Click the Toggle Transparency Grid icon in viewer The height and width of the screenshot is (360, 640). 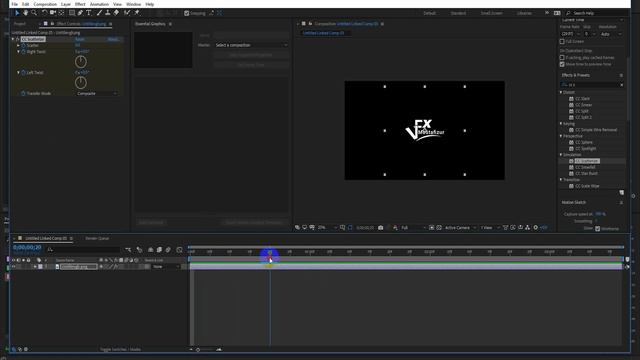pos(439,228)
